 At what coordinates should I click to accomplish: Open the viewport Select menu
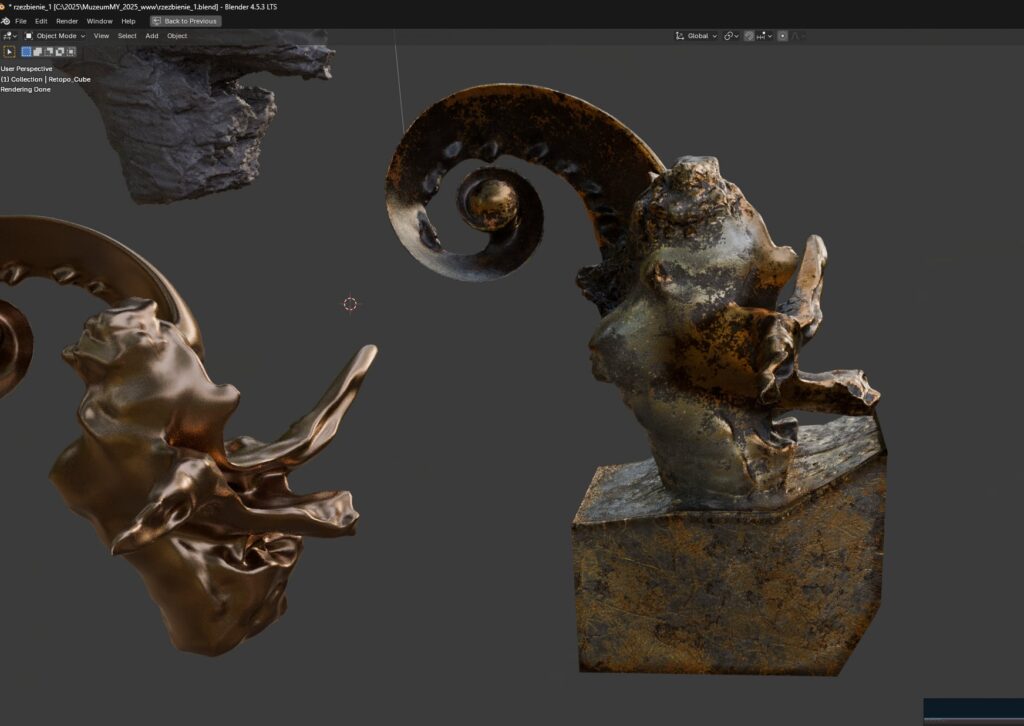pos(127,36)
